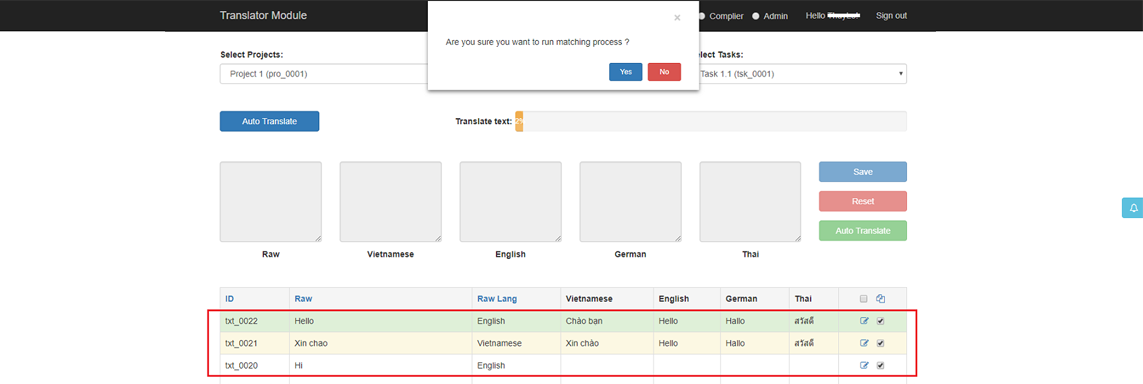Uncheck the txt_0020 row checkbox

pyautogui.click(x=880, y=365)
